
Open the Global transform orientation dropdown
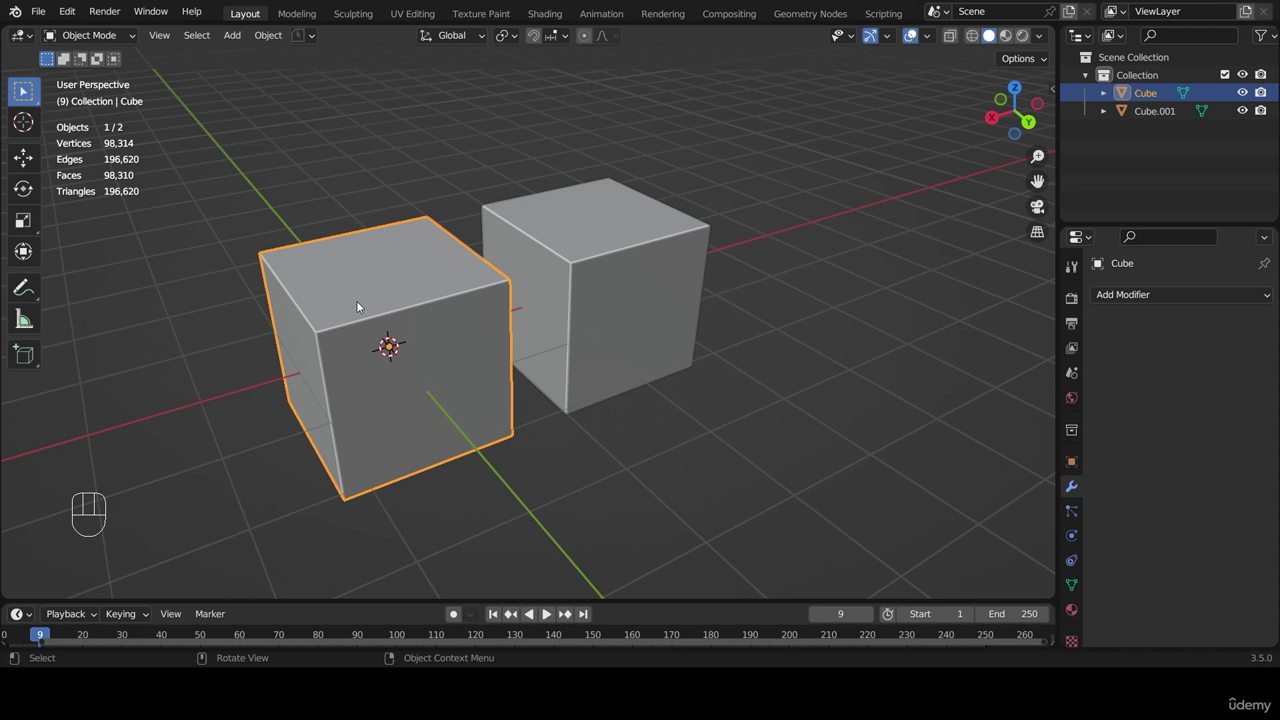click(x=452, y=35)
